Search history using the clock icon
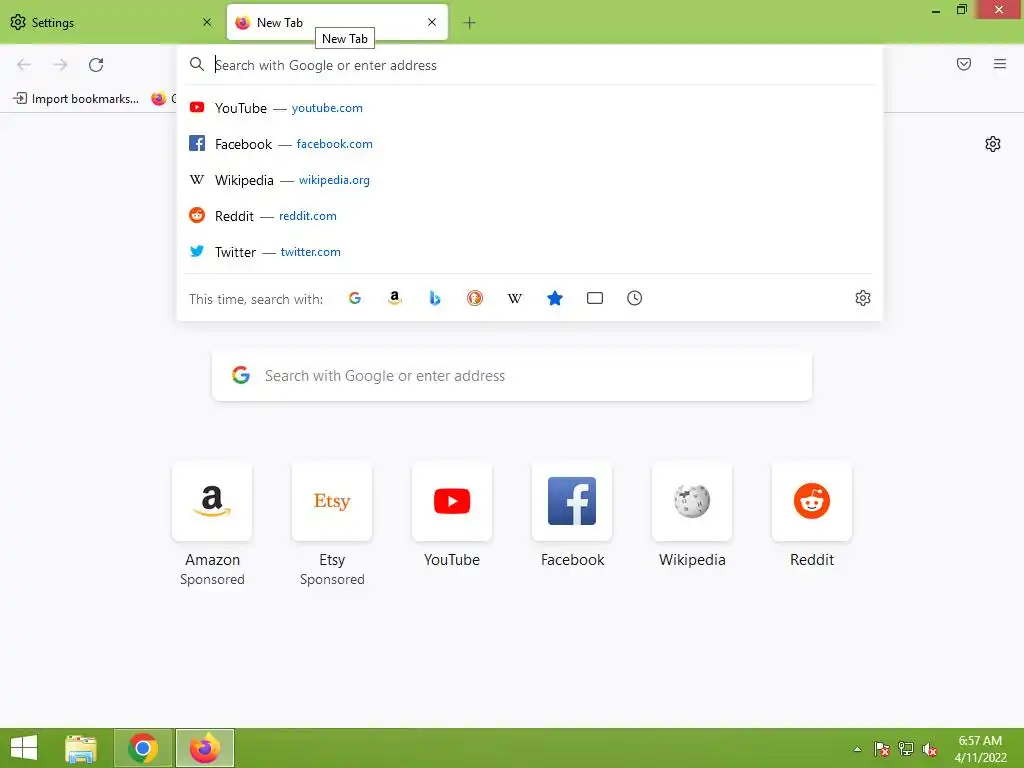This screenshot has width=1024, height=768. tap(634, 298)
